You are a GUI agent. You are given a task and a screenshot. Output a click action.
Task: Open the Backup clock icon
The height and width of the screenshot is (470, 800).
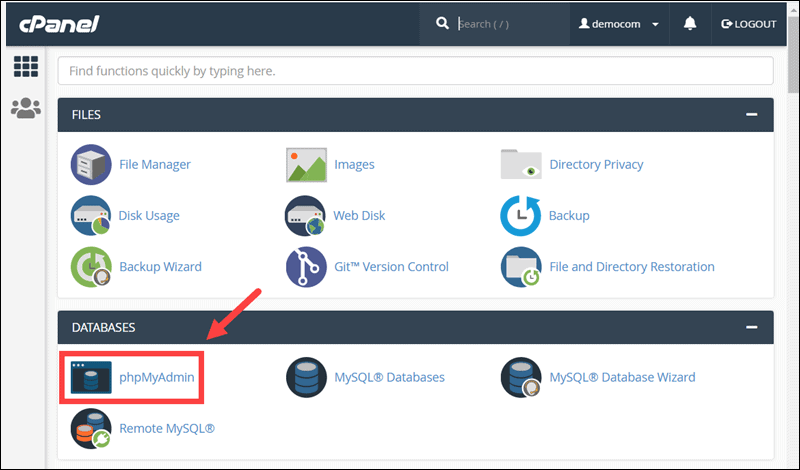click(x=520, y=215)
